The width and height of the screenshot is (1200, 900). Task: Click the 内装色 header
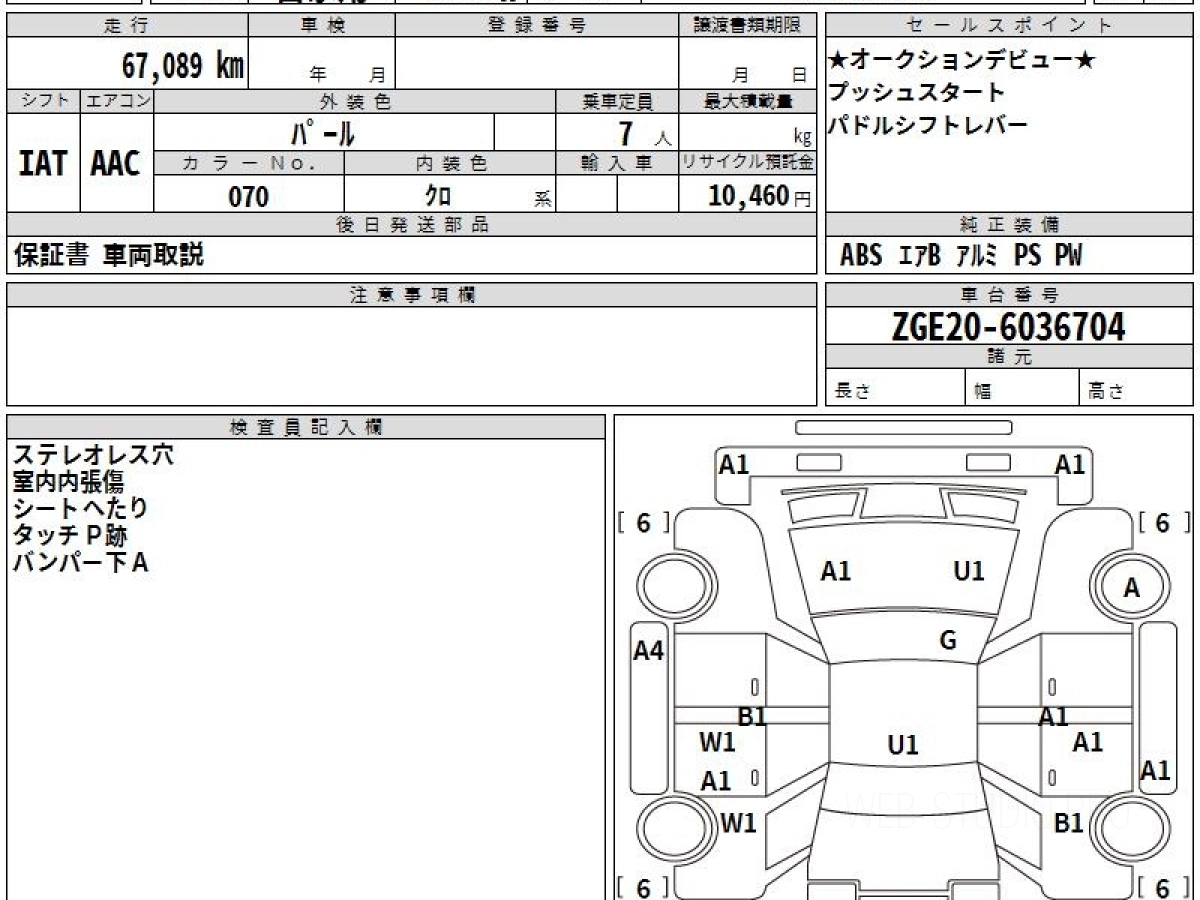click(450, 163)
